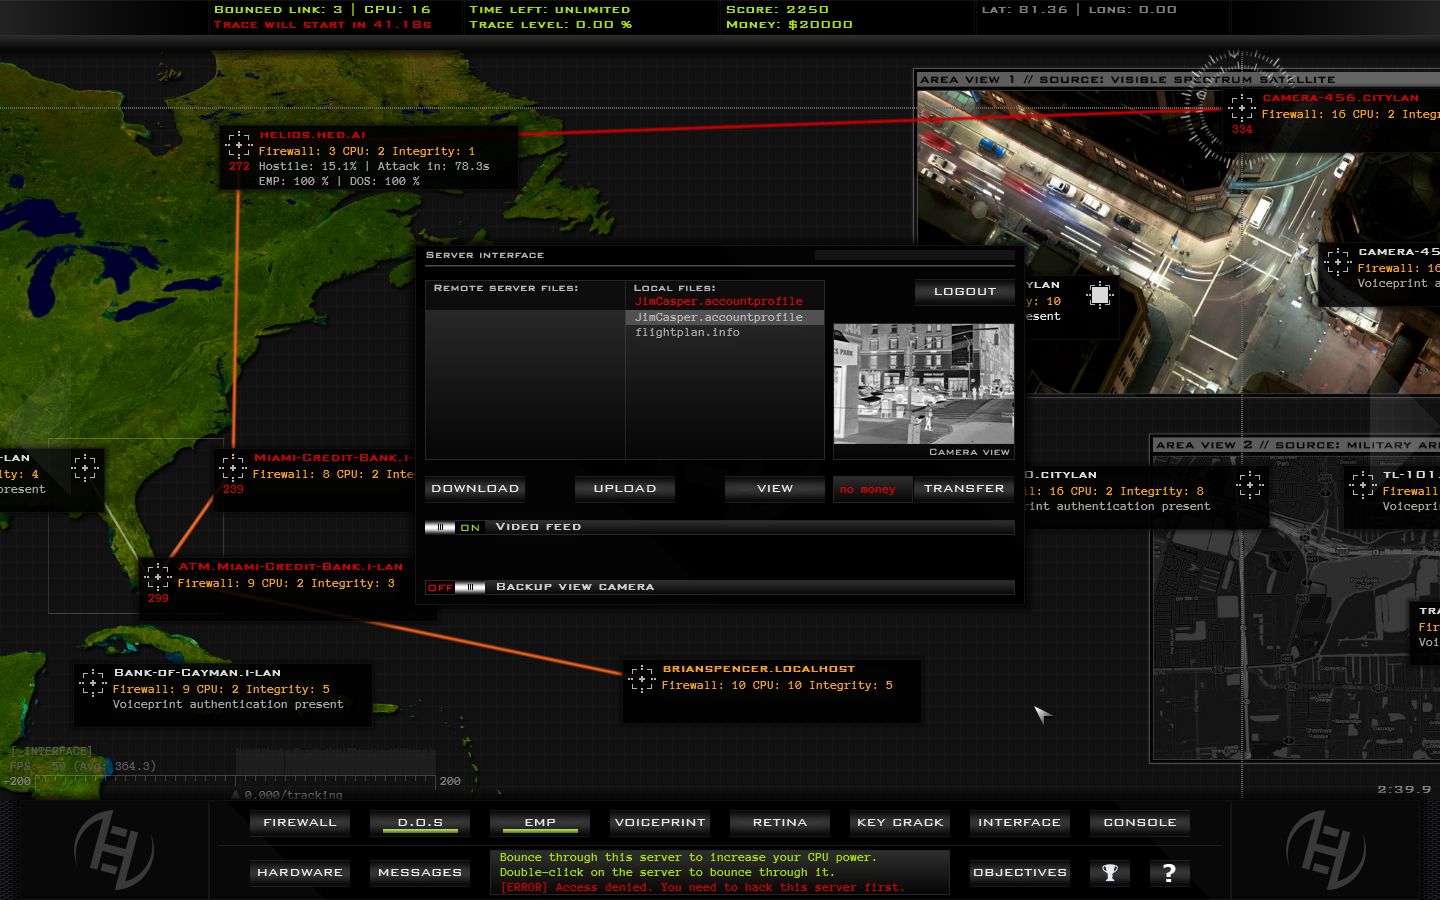Image resolution: width=1440 pixels, height=900 pixels.
Task: Click the crosshair icon beside BrianSpencer.localhost
Action: [x=643, y=678]
